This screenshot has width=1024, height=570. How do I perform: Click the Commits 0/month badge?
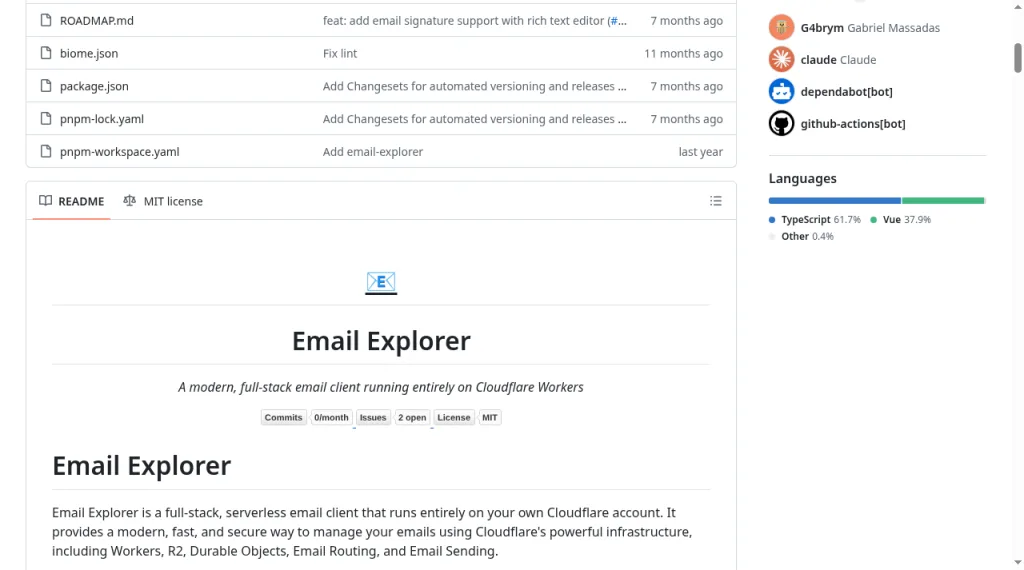pyautogui.click(x=306, y=417)
